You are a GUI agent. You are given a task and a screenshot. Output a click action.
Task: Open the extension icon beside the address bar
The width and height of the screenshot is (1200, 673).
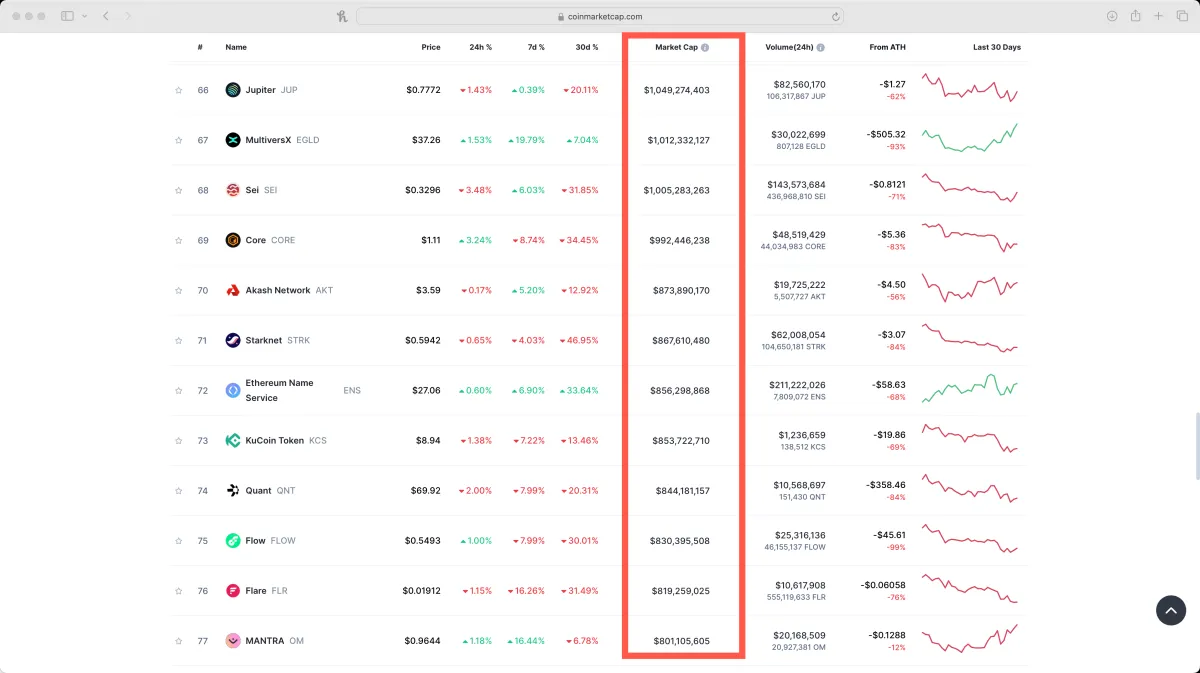342,16
